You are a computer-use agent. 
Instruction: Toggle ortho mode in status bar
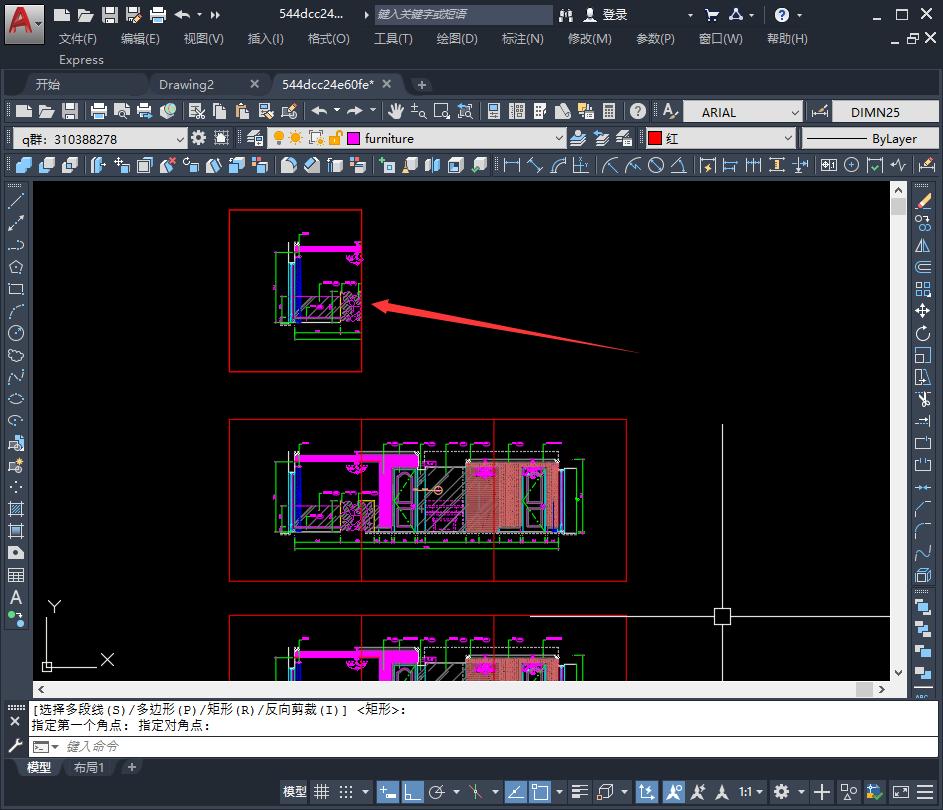pos(413,792)
